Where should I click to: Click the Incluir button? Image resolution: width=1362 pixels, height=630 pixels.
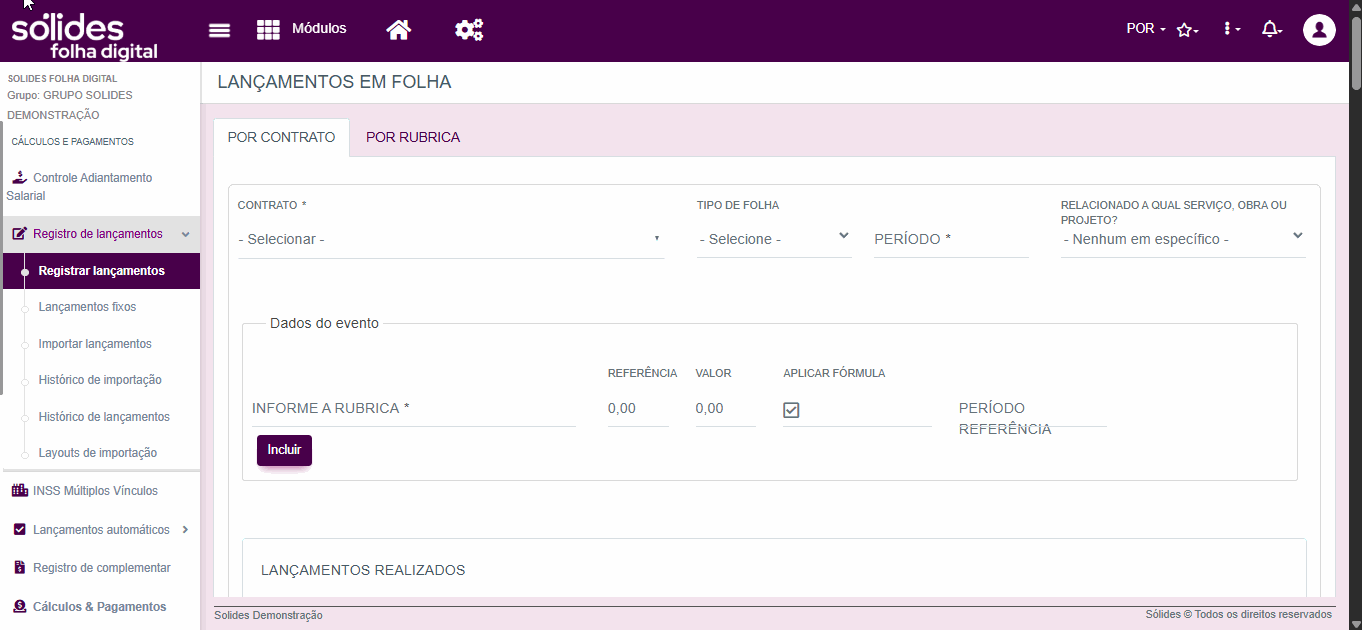click(284, 450)
